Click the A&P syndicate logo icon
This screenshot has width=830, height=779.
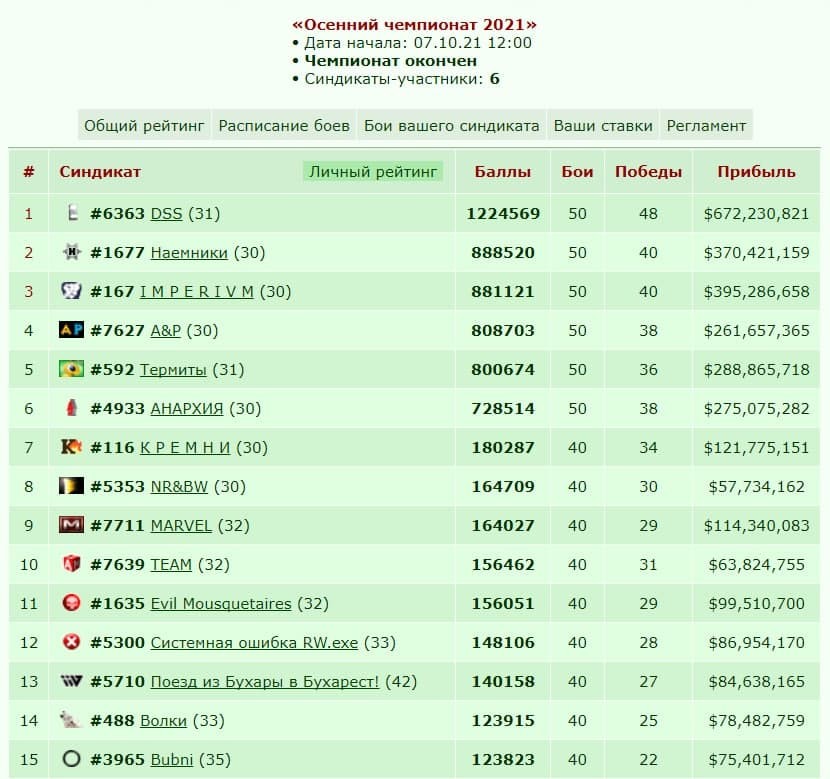pyautogui.click(x=71, y=330)
